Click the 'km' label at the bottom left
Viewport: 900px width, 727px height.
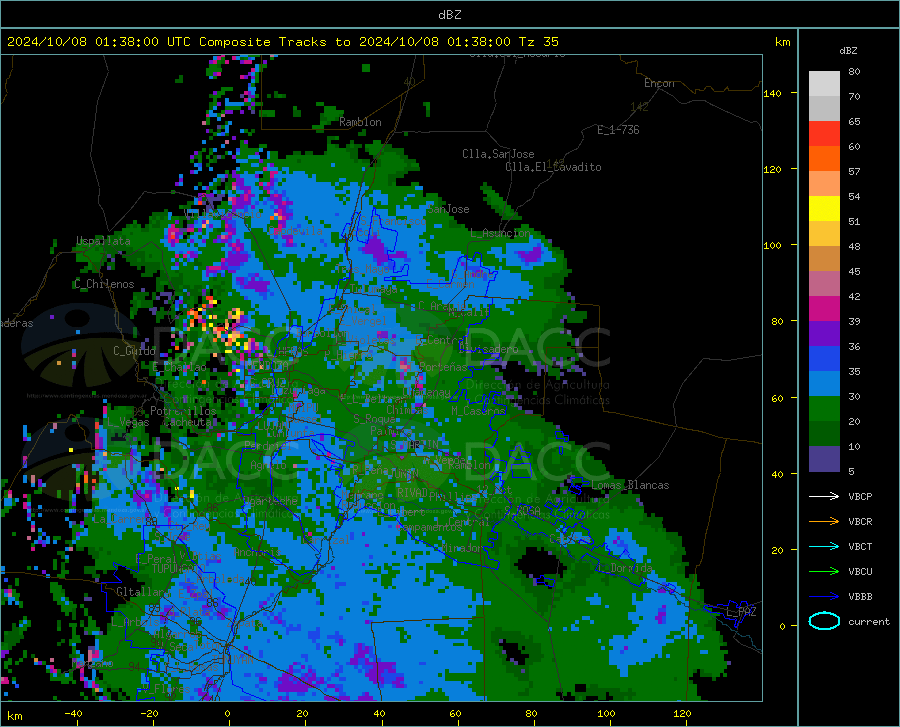[x=14, y=716]
